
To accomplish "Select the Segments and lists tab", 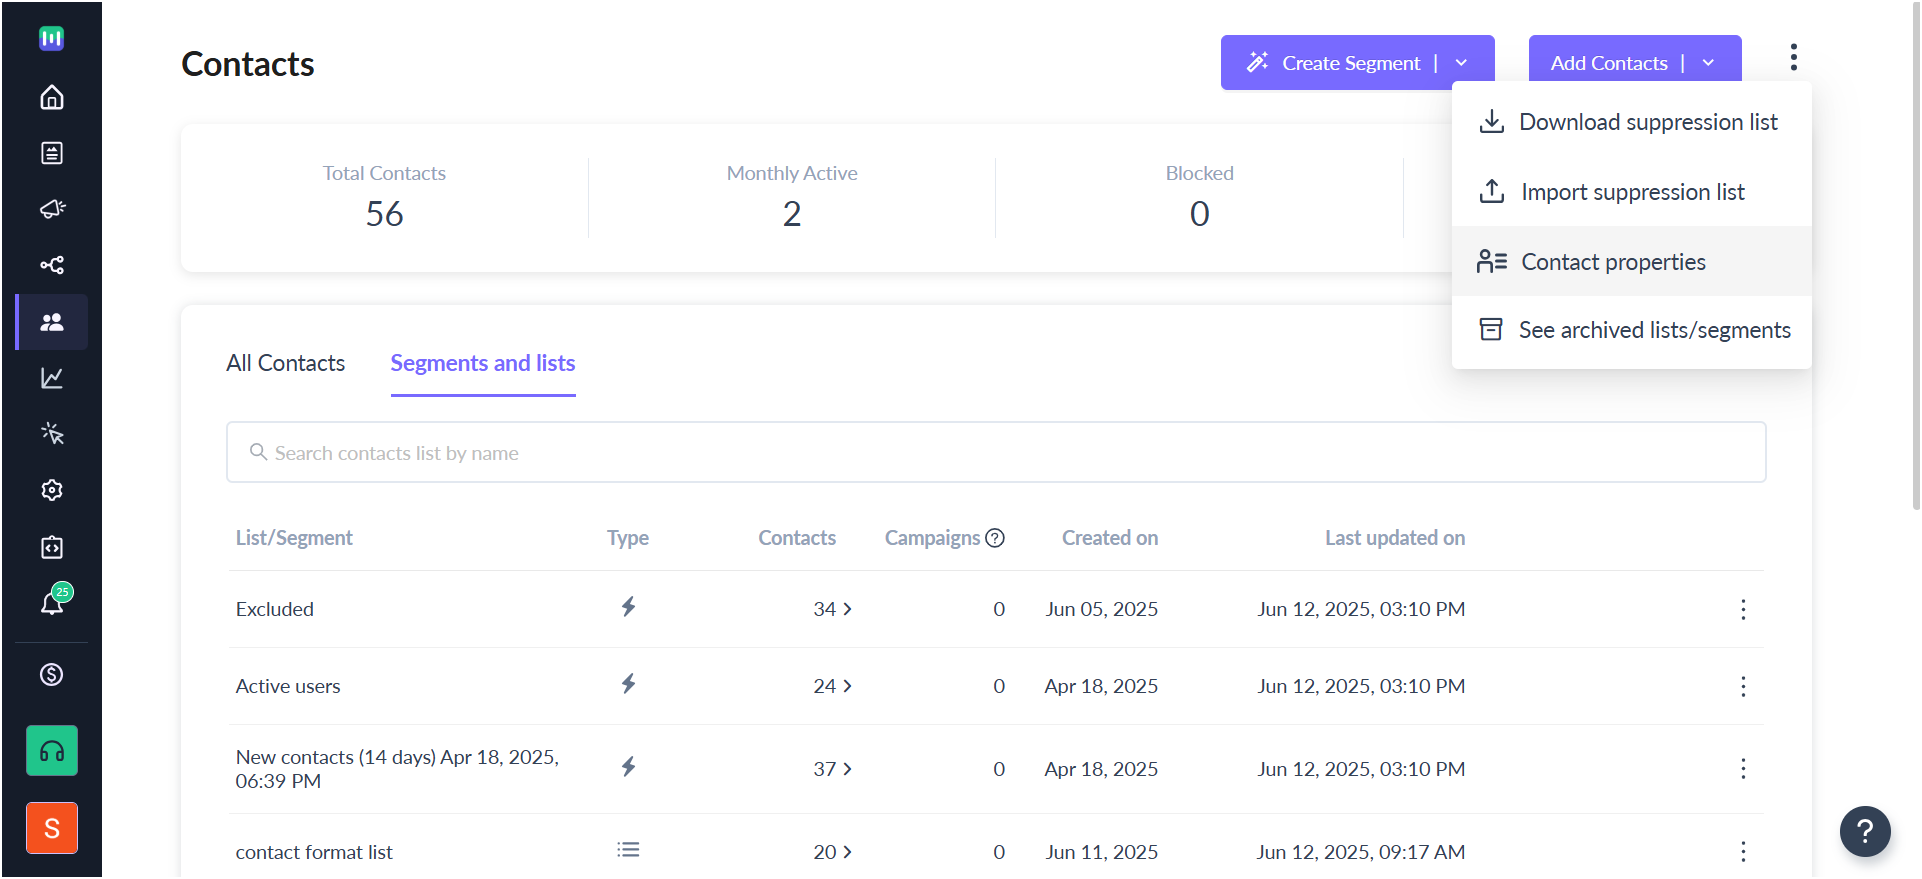I will [x=483, y=363].
